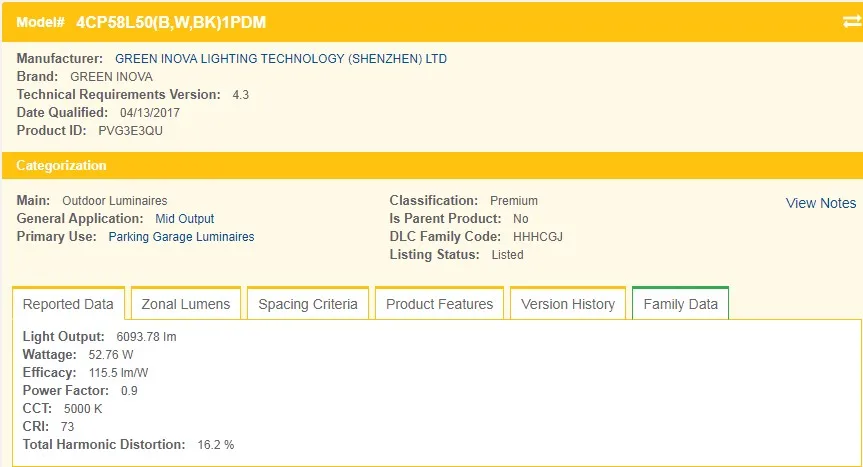Screen dimensions: 863x467
Task: Select the Product ID value PVG3E3QU
Action: pos(130,131)
